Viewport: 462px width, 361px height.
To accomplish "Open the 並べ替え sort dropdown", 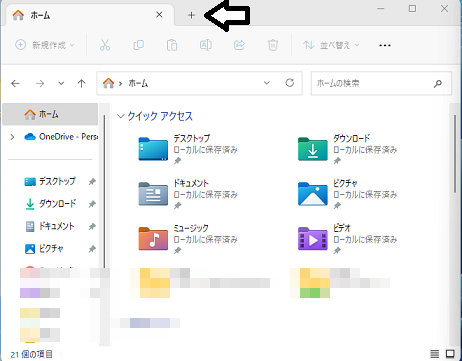I will coord(331,45).
